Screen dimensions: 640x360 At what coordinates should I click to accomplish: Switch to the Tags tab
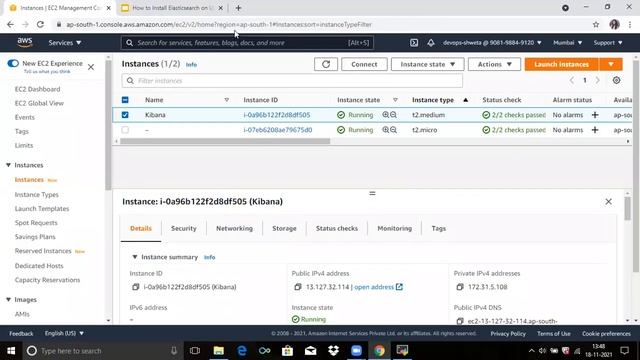pyautogui.click(x=439, y=228)
